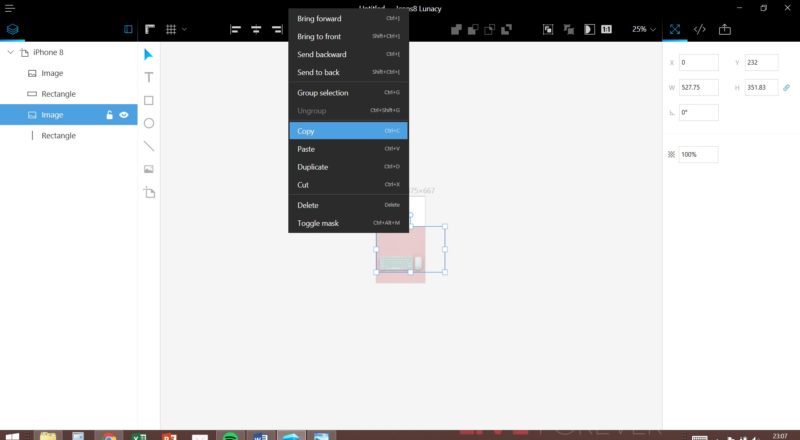Open the hamburger main menu
The image size is (800, 440).
pyautogui.click(x=10, y=8)
